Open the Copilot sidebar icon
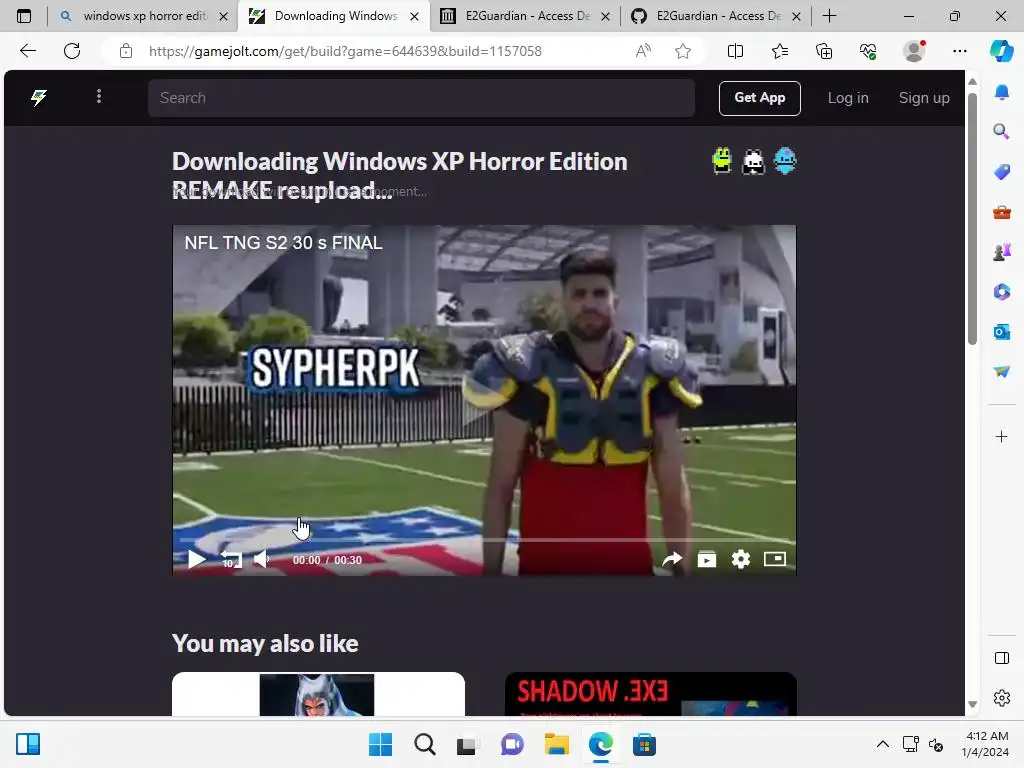 [1001, 51]
